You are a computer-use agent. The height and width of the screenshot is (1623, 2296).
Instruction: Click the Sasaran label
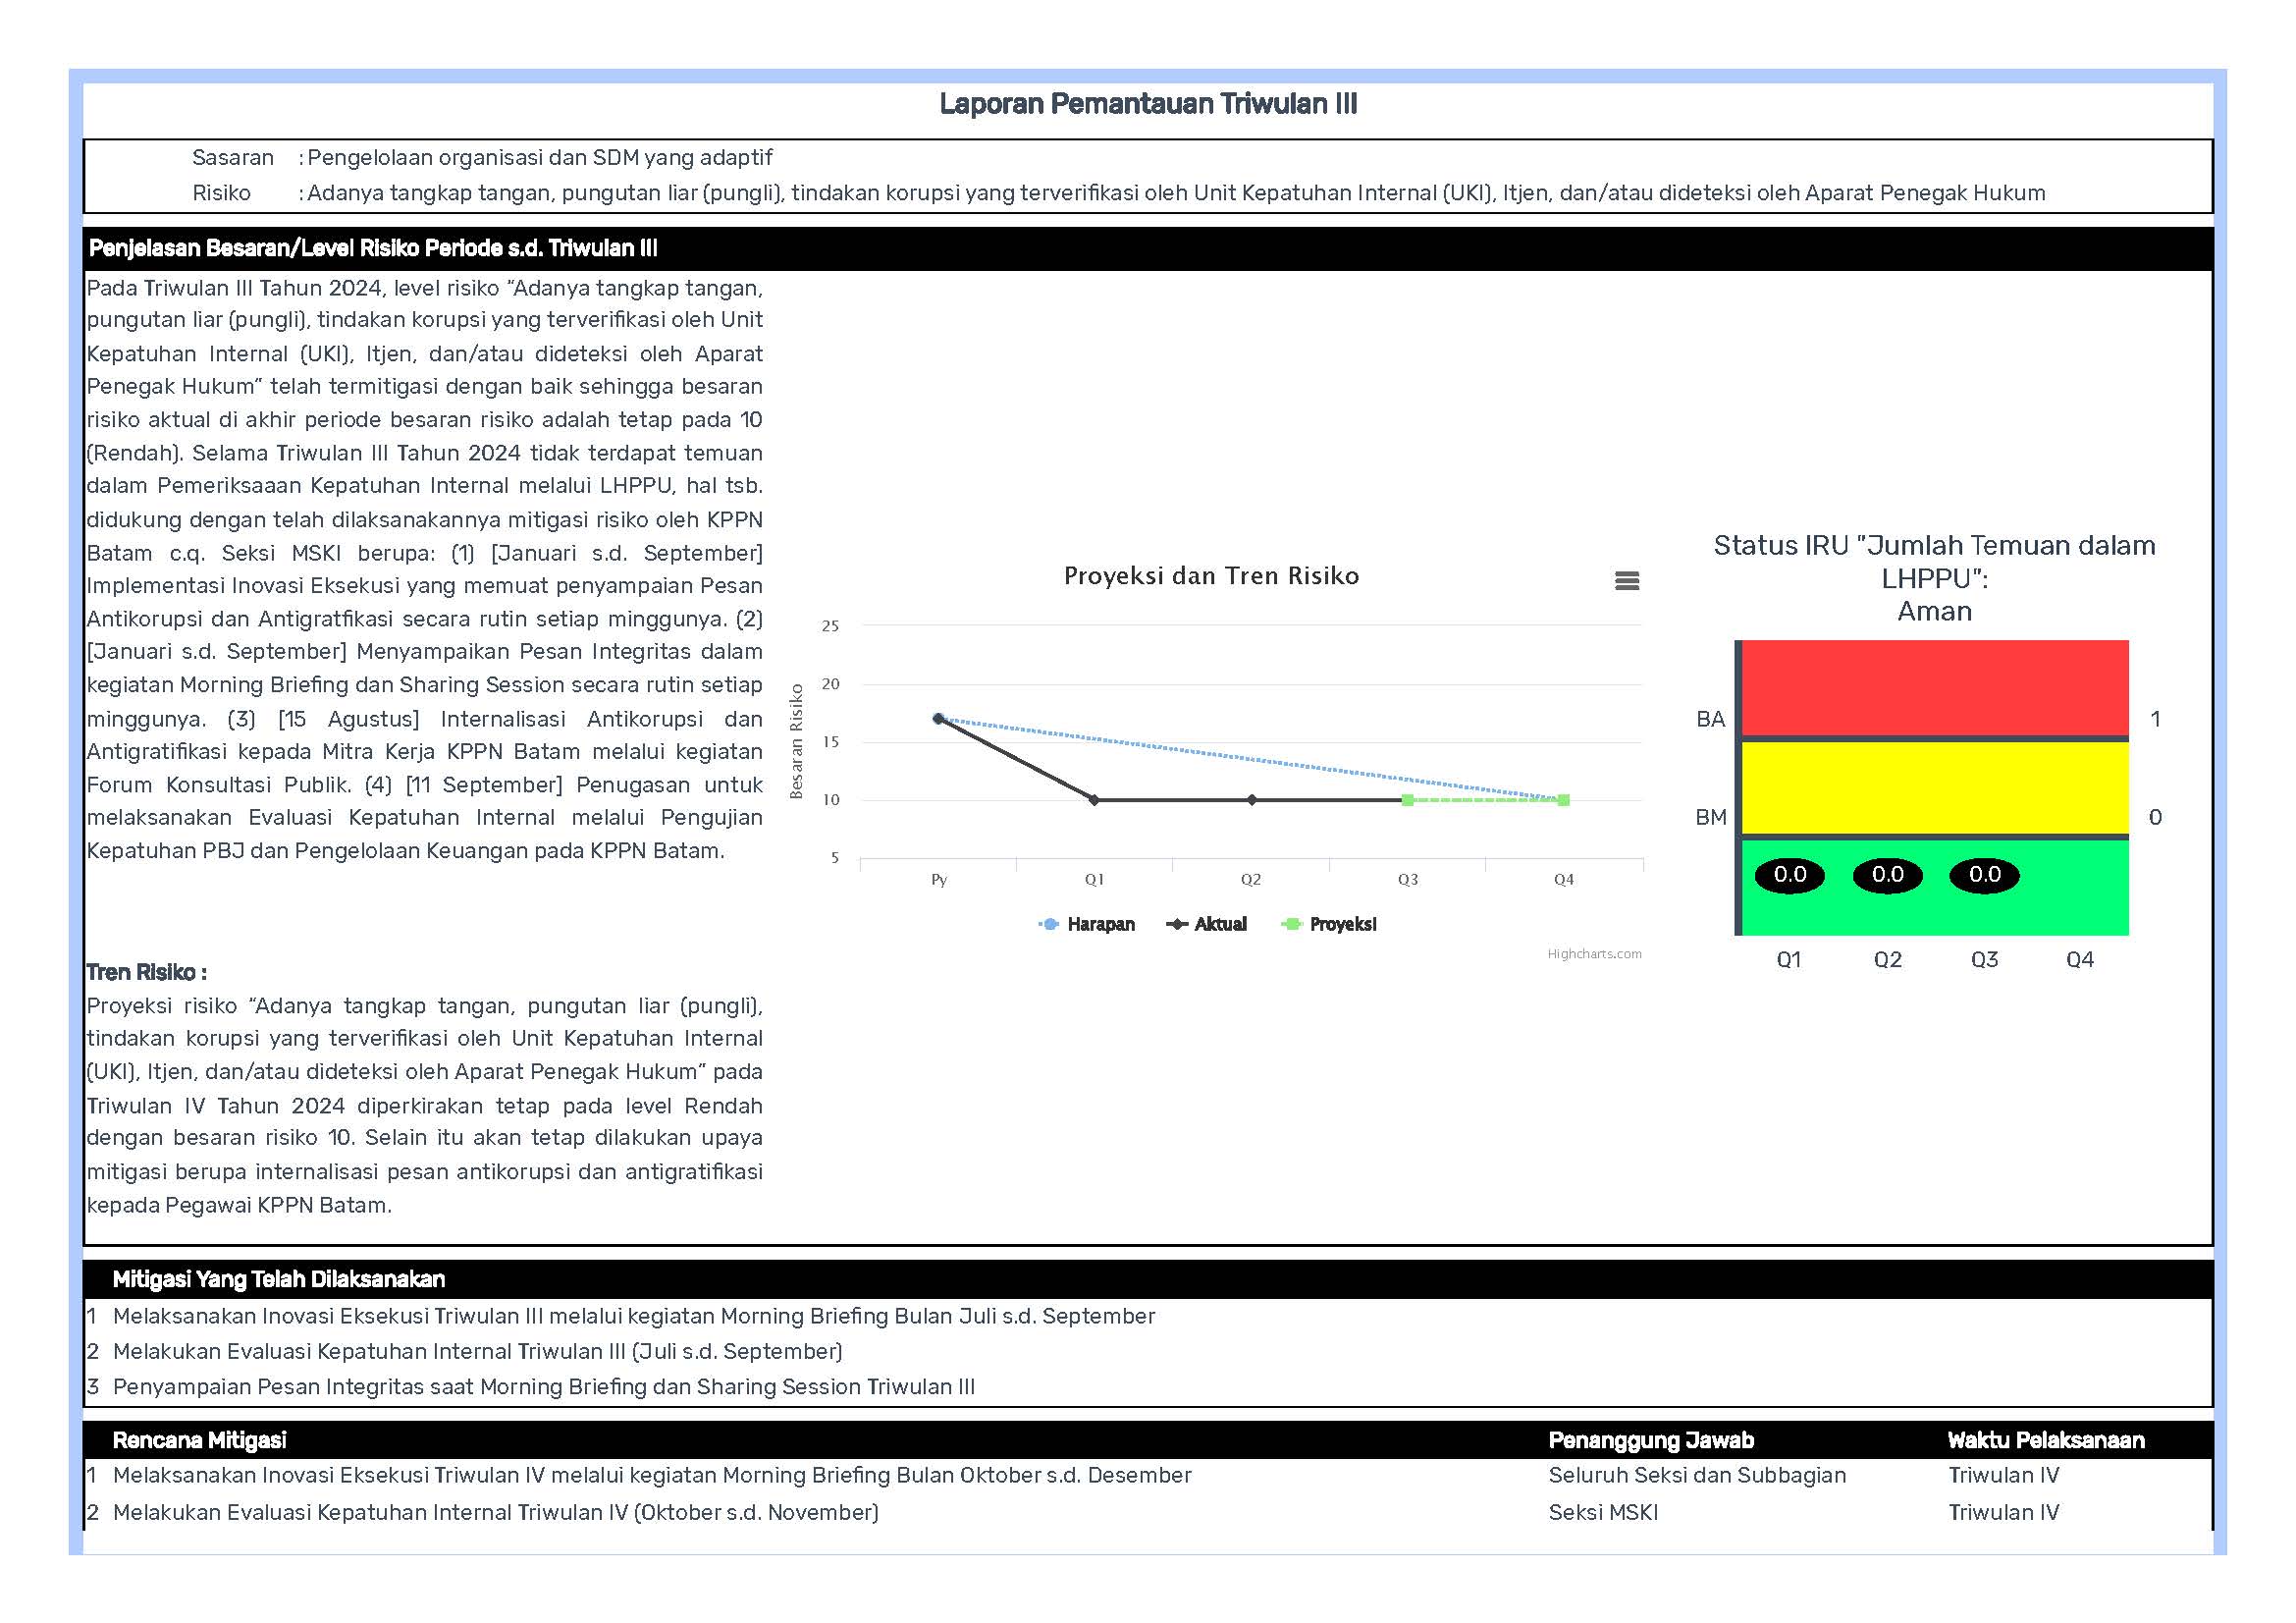(233, 158)
